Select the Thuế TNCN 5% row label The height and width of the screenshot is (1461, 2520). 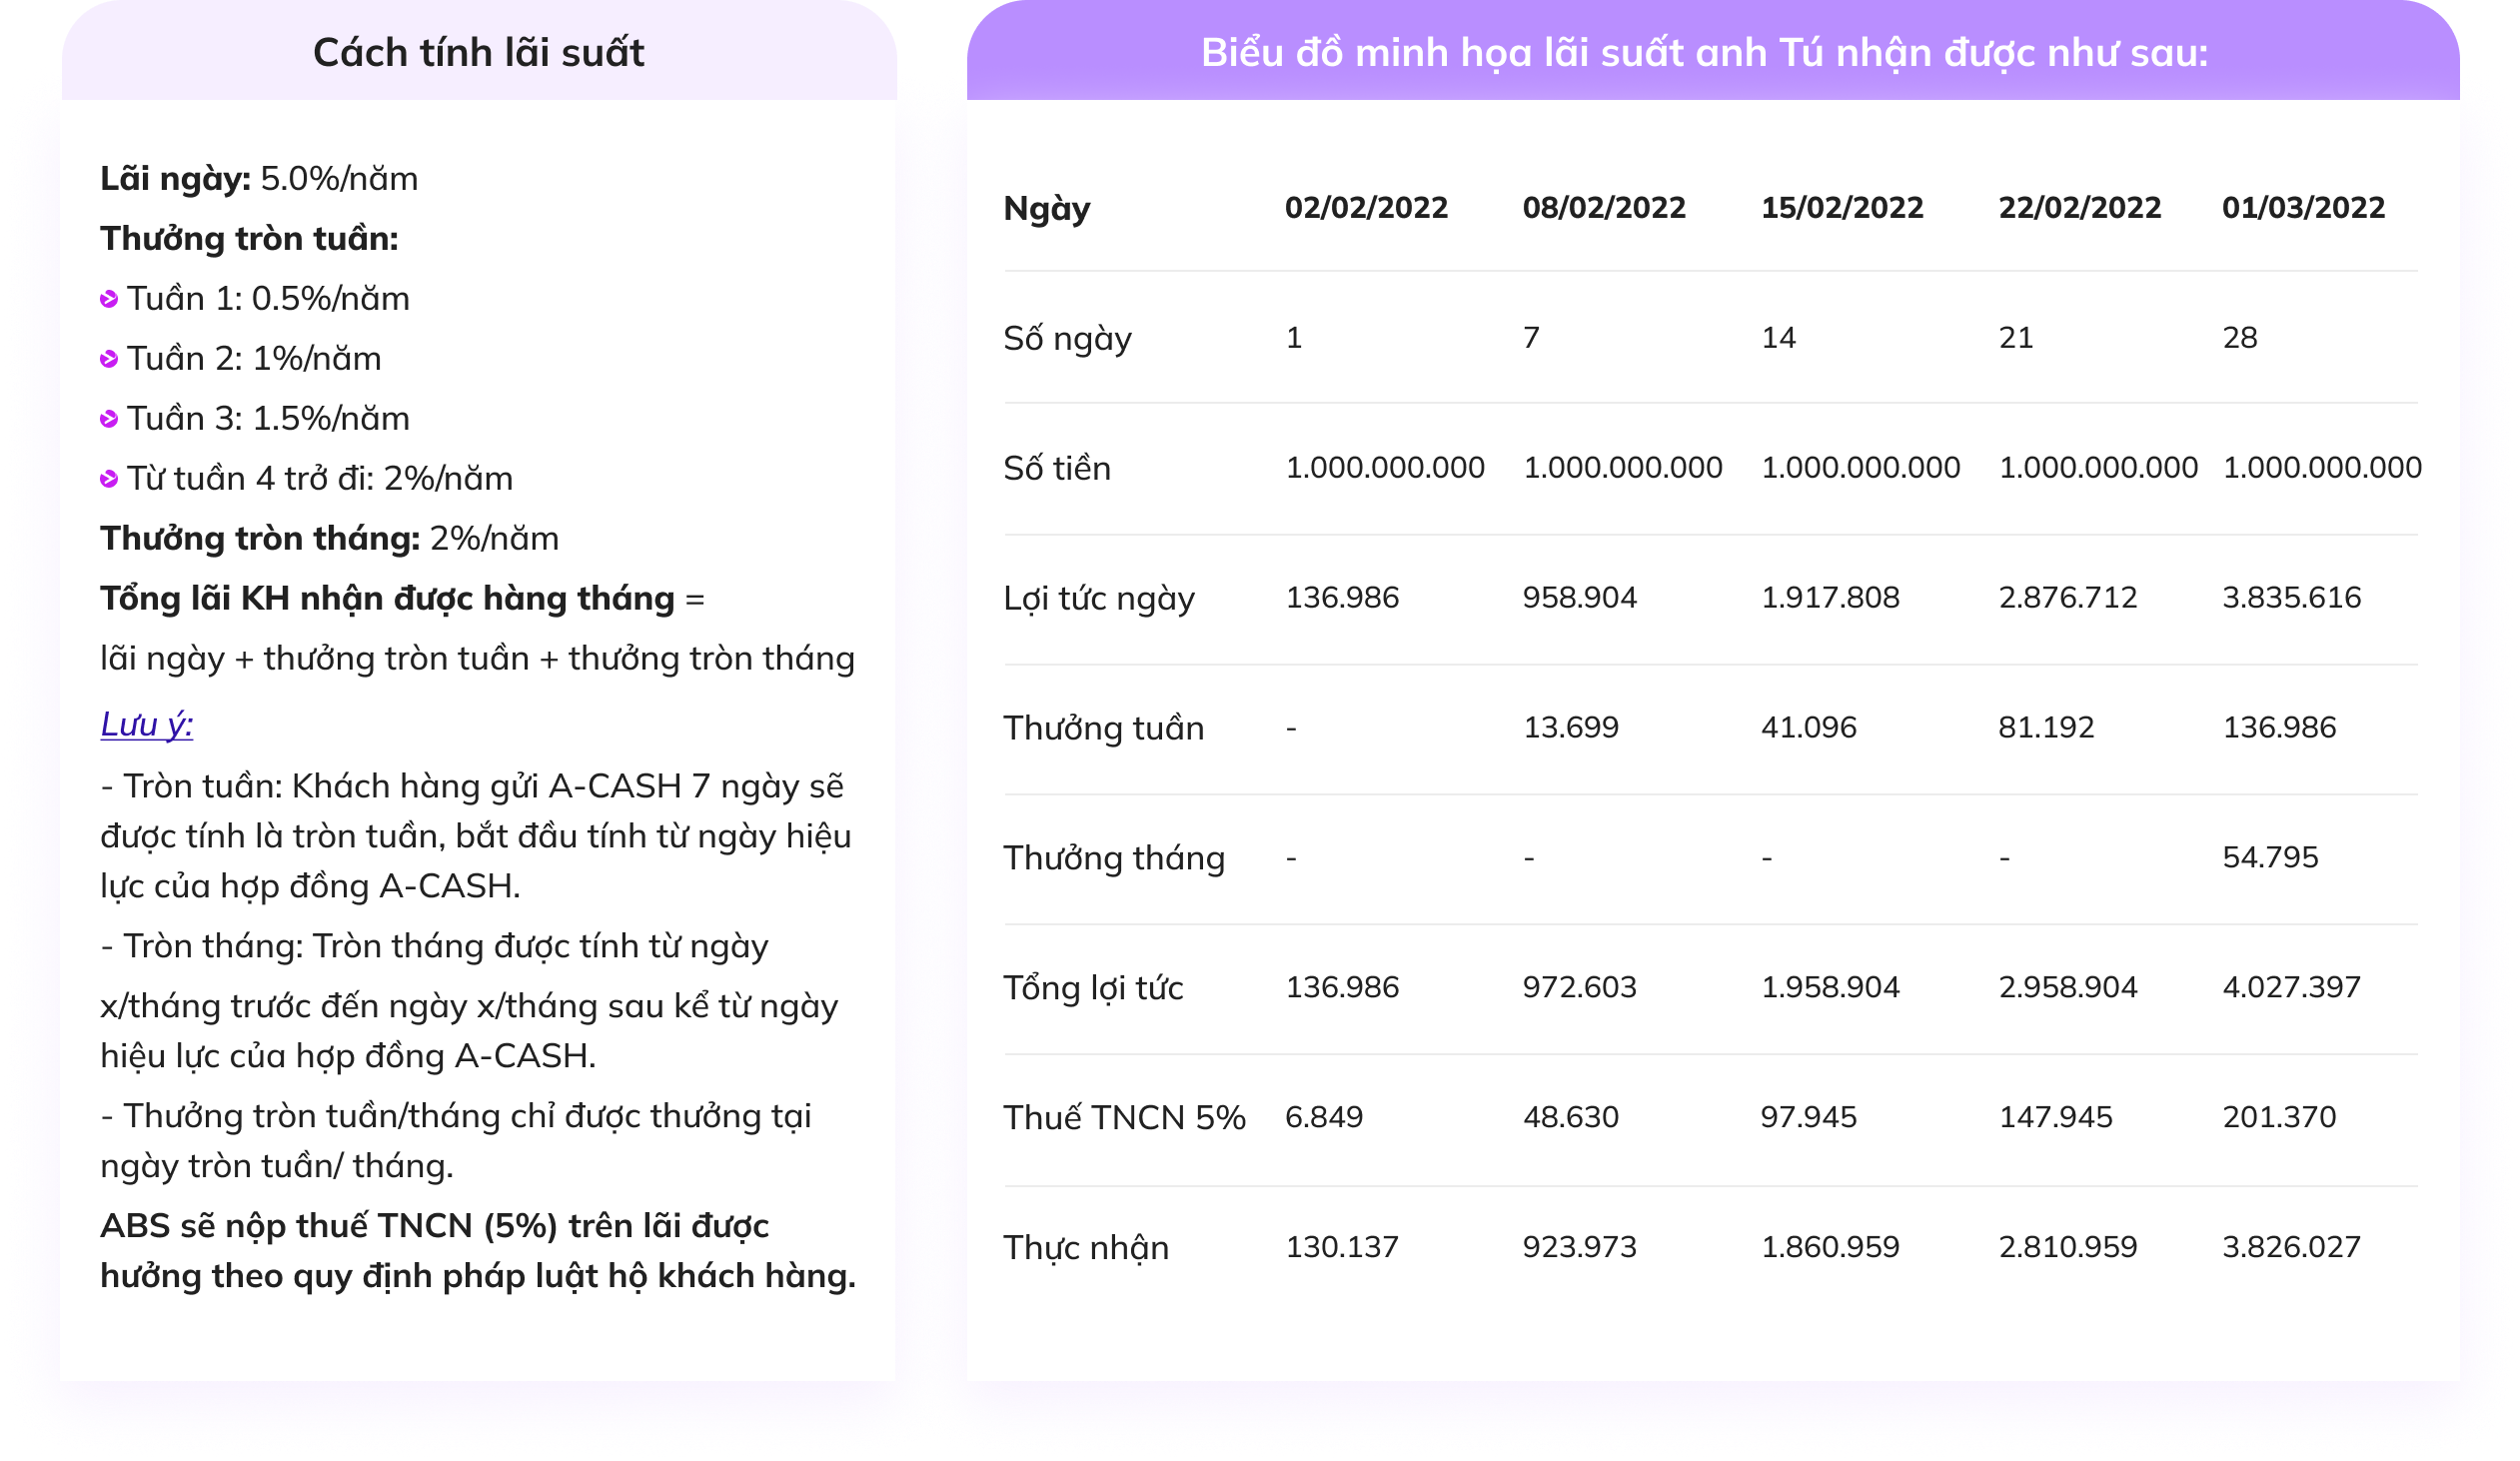[1124, 1117]
